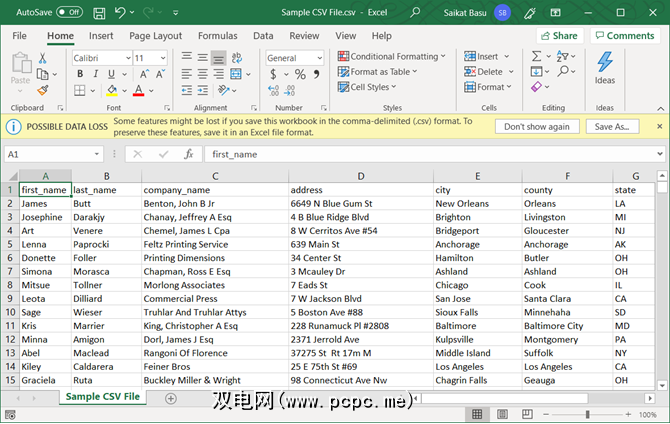Open the Formulas ribbon tab
670x424 pixels.
pos(217,36)
